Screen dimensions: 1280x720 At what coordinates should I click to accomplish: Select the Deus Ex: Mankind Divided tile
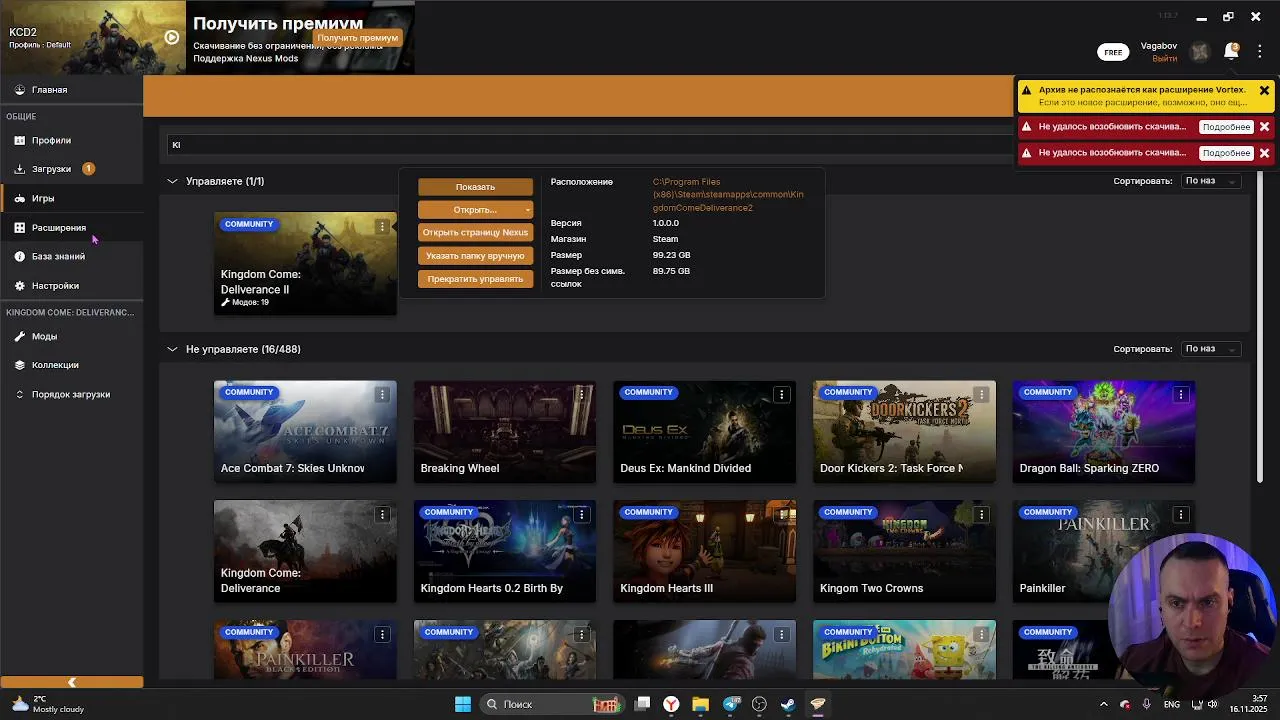705,432
